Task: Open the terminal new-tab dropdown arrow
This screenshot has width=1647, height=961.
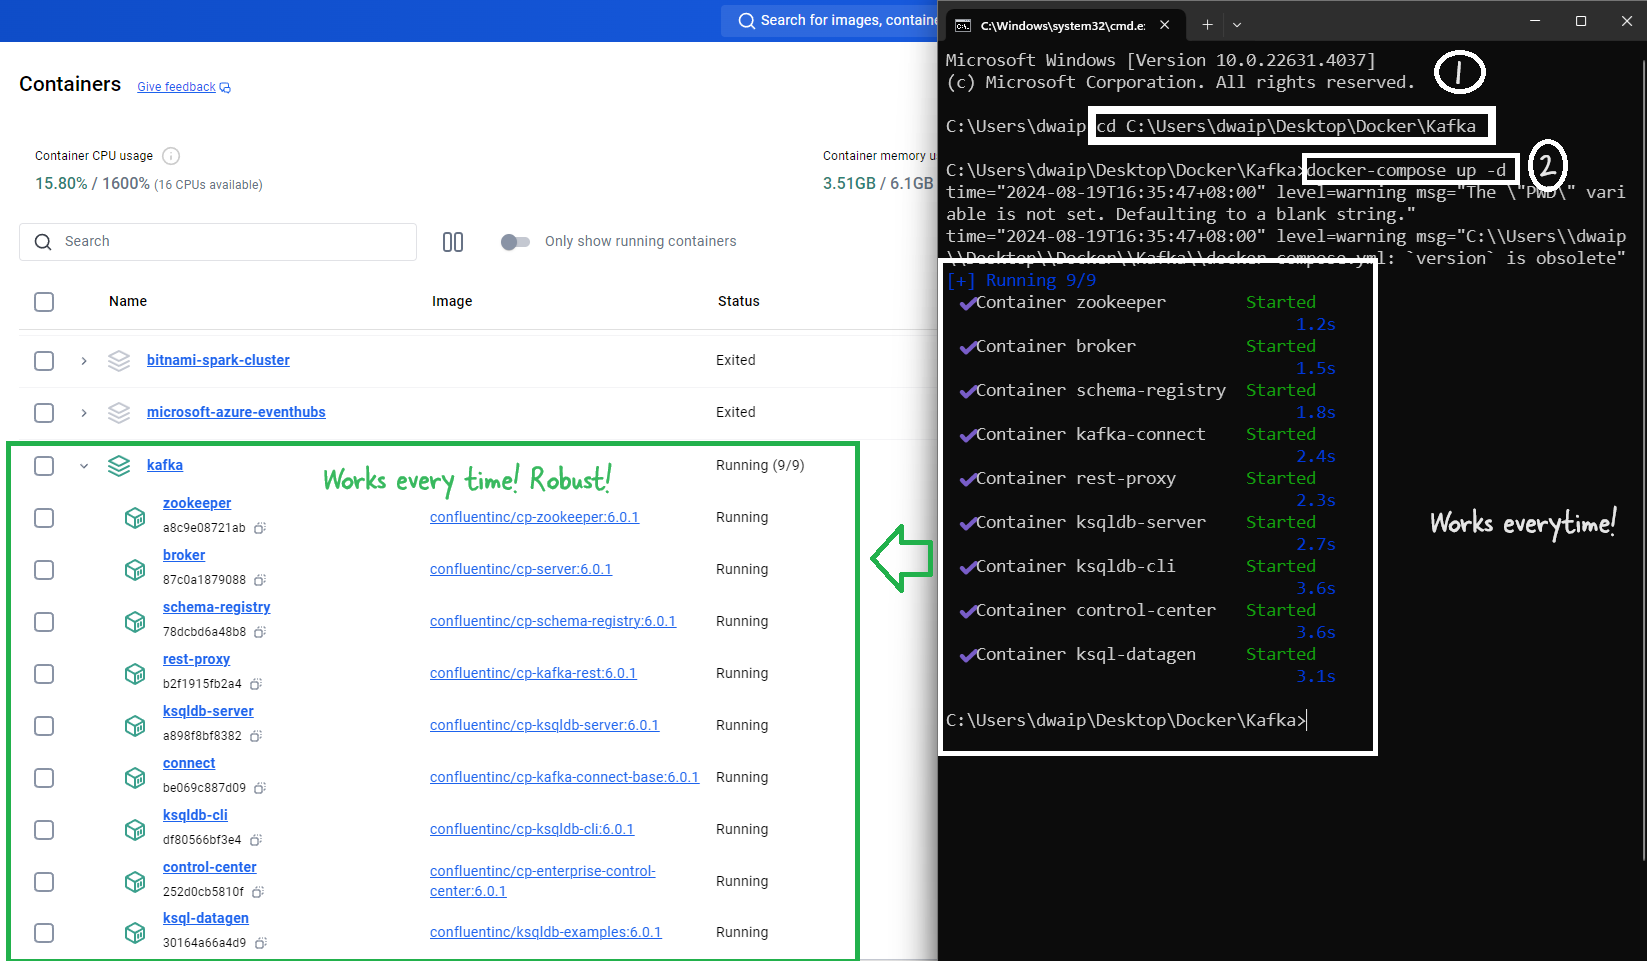Action: pyautogui.click(x=1237, y=25)
